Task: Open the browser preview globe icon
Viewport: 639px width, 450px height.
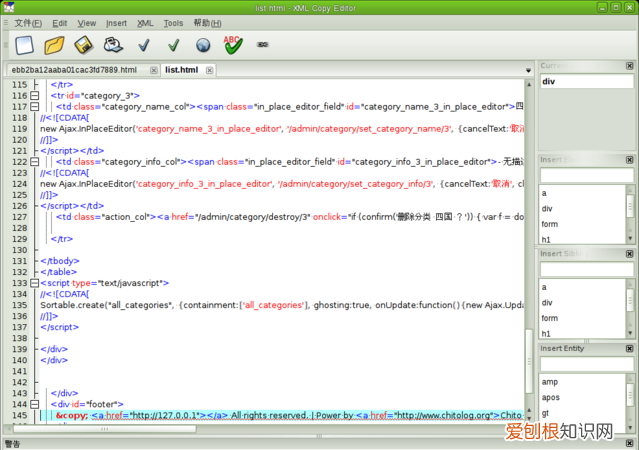Action: [x=203, y=45]
